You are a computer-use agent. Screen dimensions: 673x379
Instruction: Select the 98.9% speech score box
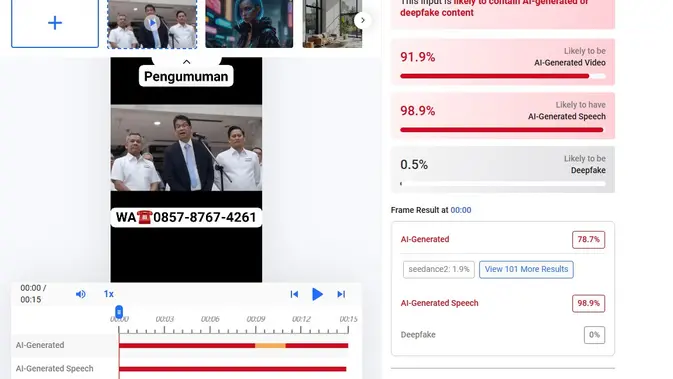tap(588, 303)
